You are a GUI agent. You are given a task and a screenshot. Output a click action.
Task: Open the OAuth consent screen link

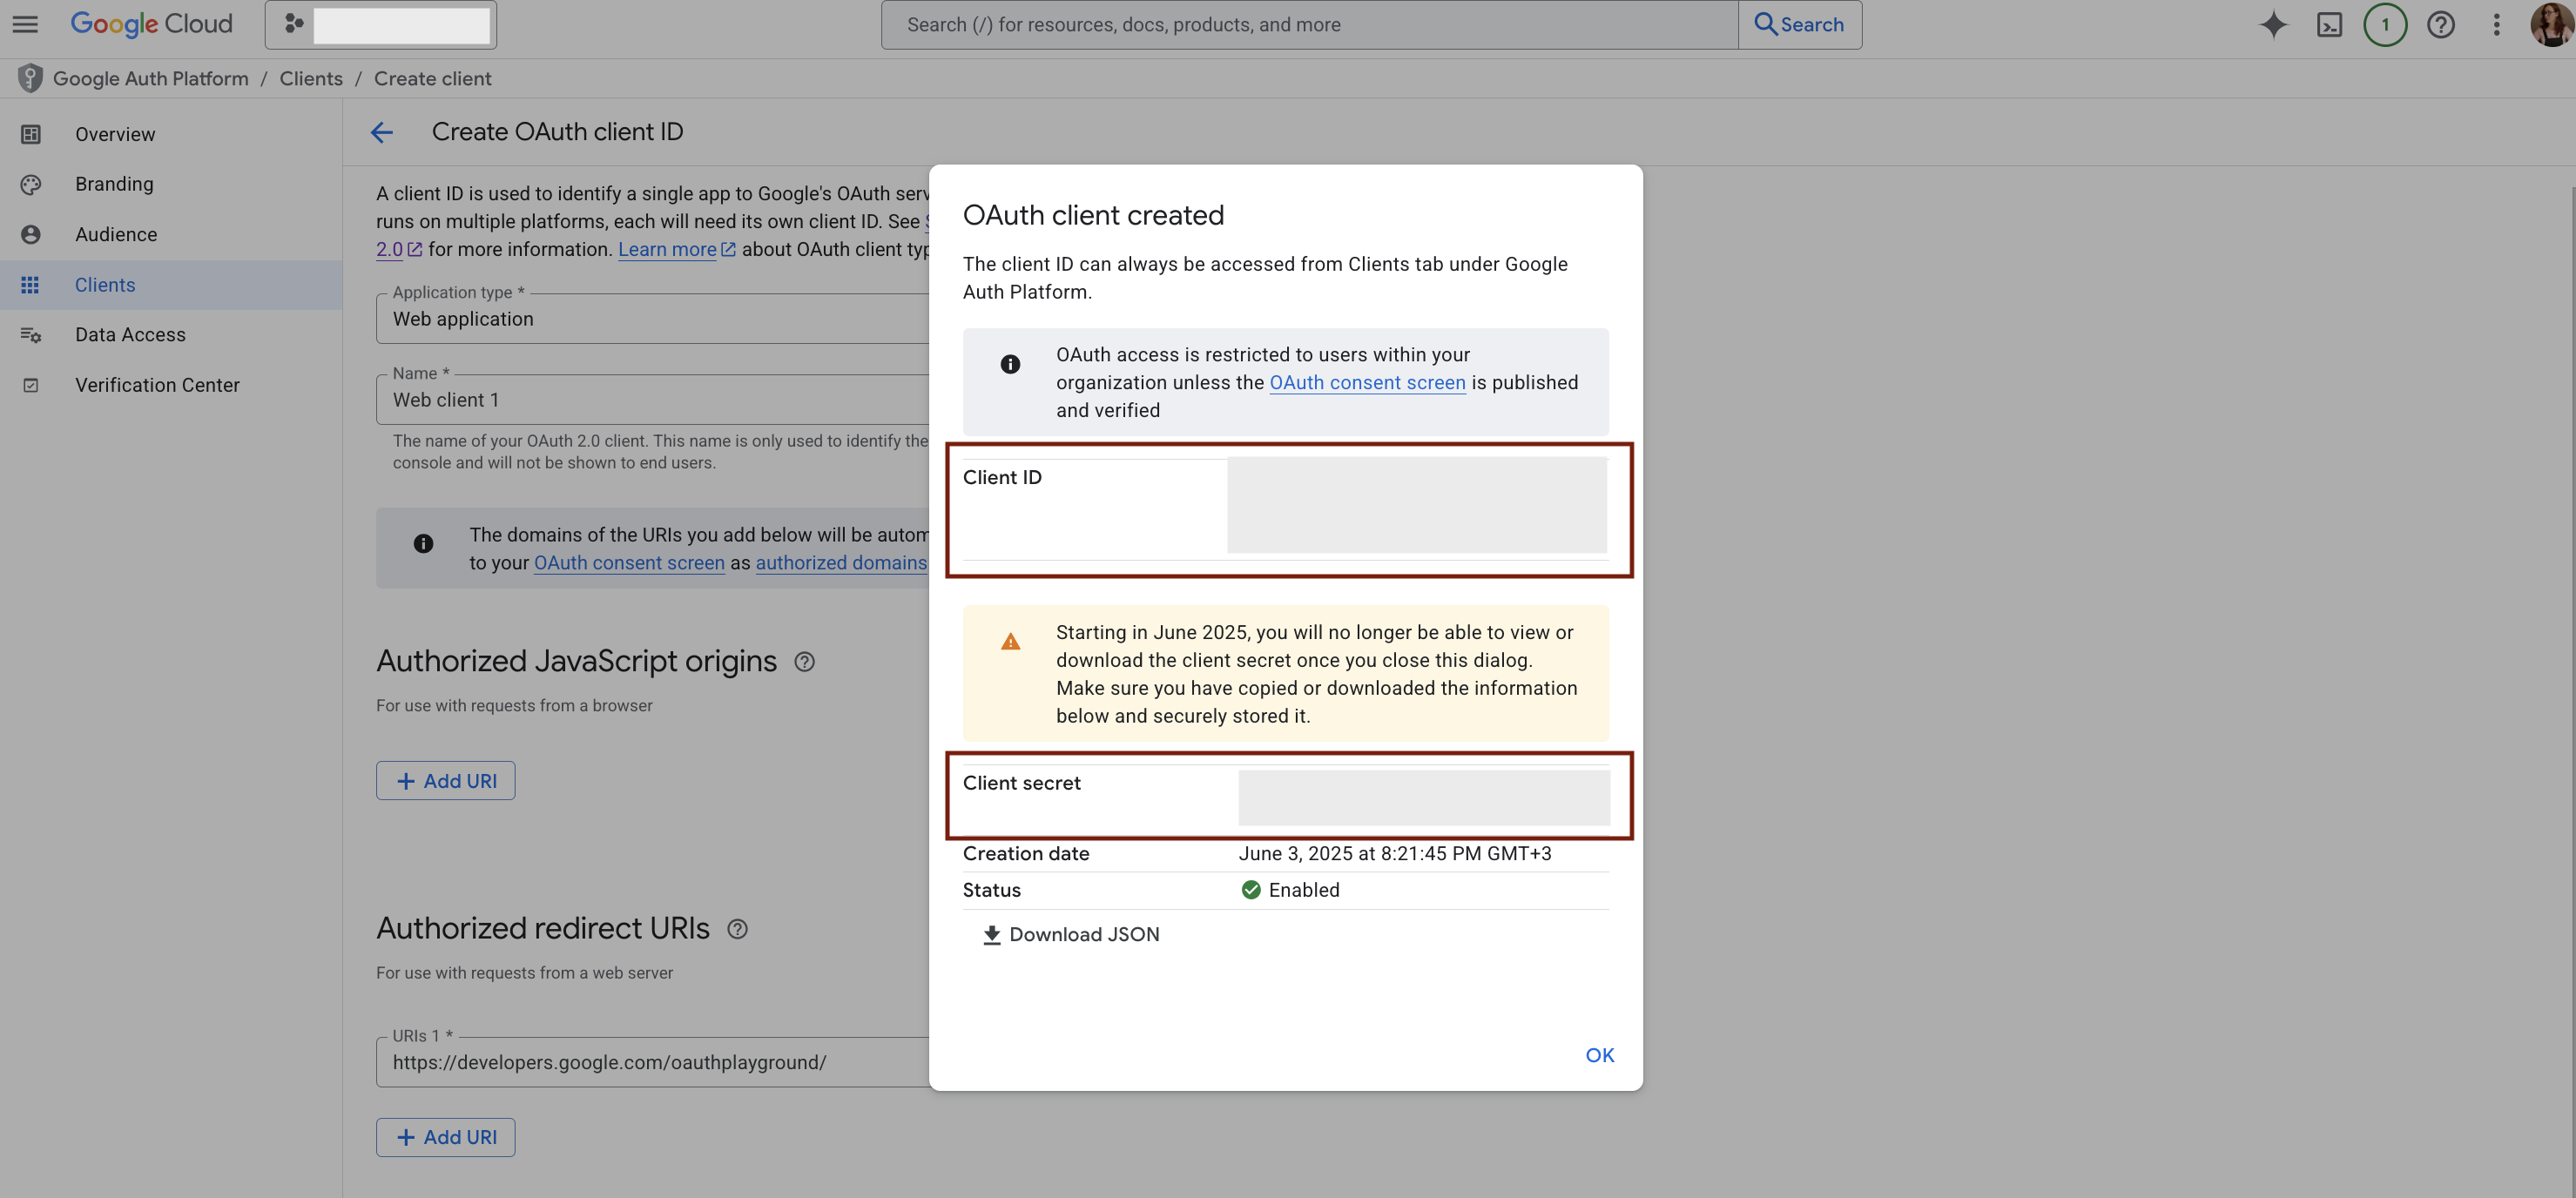click(1367, 382)
